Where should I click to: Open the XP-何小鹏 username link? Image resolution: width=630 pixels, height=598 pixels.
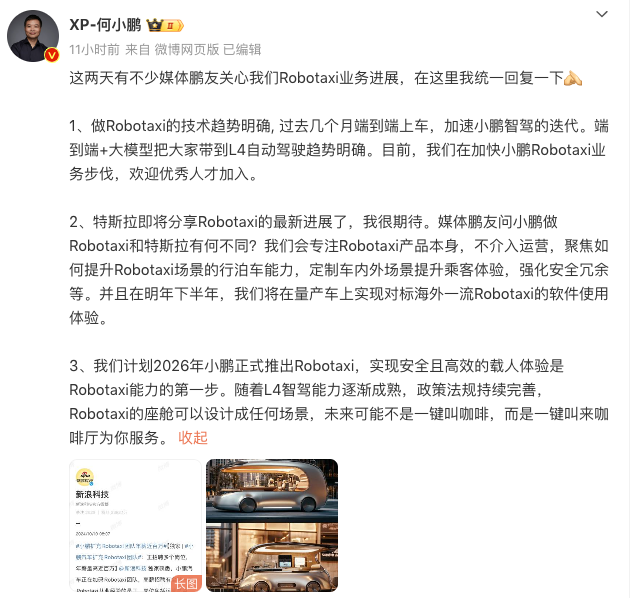[105, 25]
